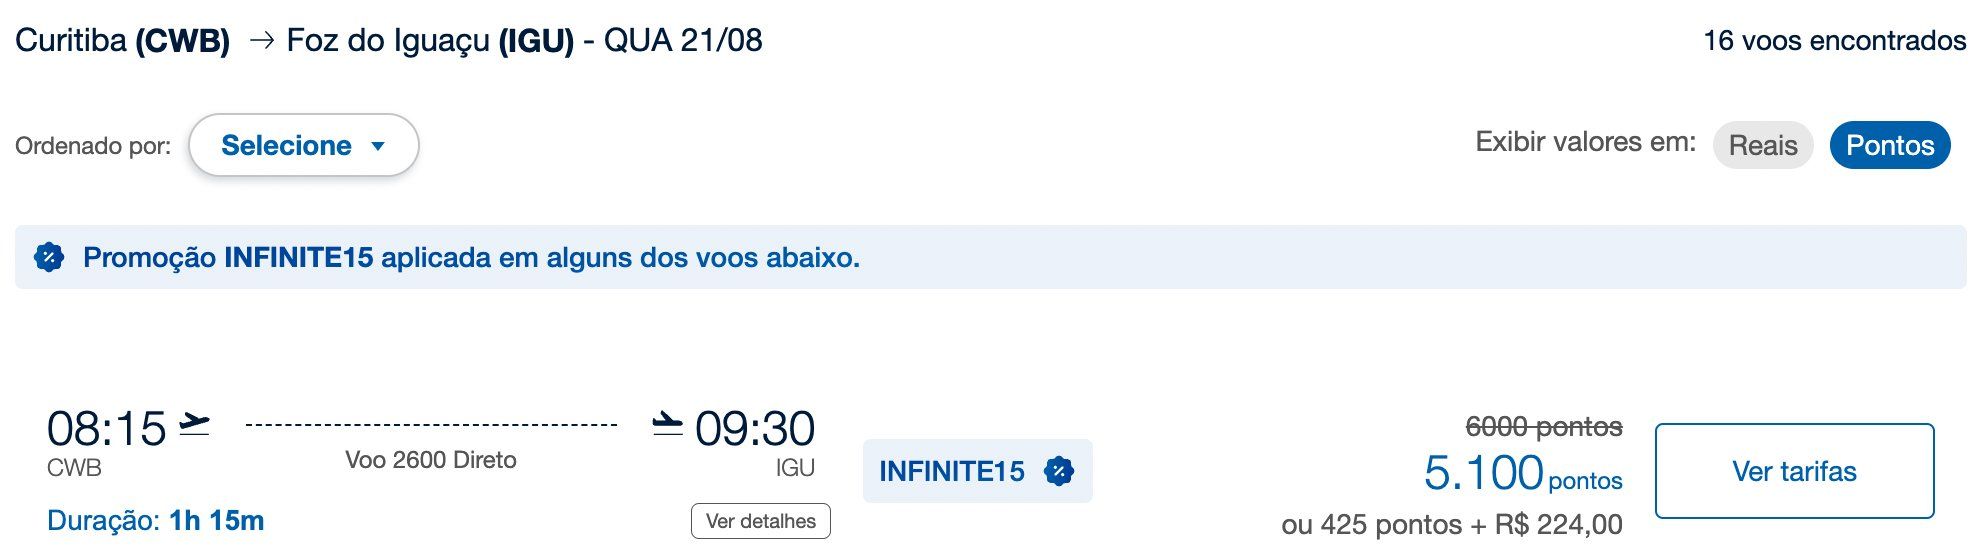
Task: Click the landing airplane icon beside 09:30
Action: click(x=667, y=424)
